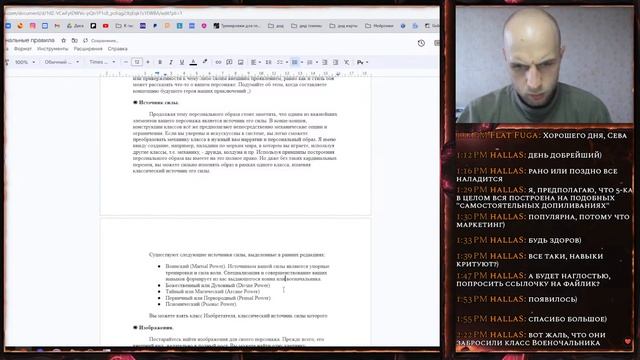Click the bullet item Воинский (Martial Power)
Viewport: 640px width, 360px height.
[247, 272]
